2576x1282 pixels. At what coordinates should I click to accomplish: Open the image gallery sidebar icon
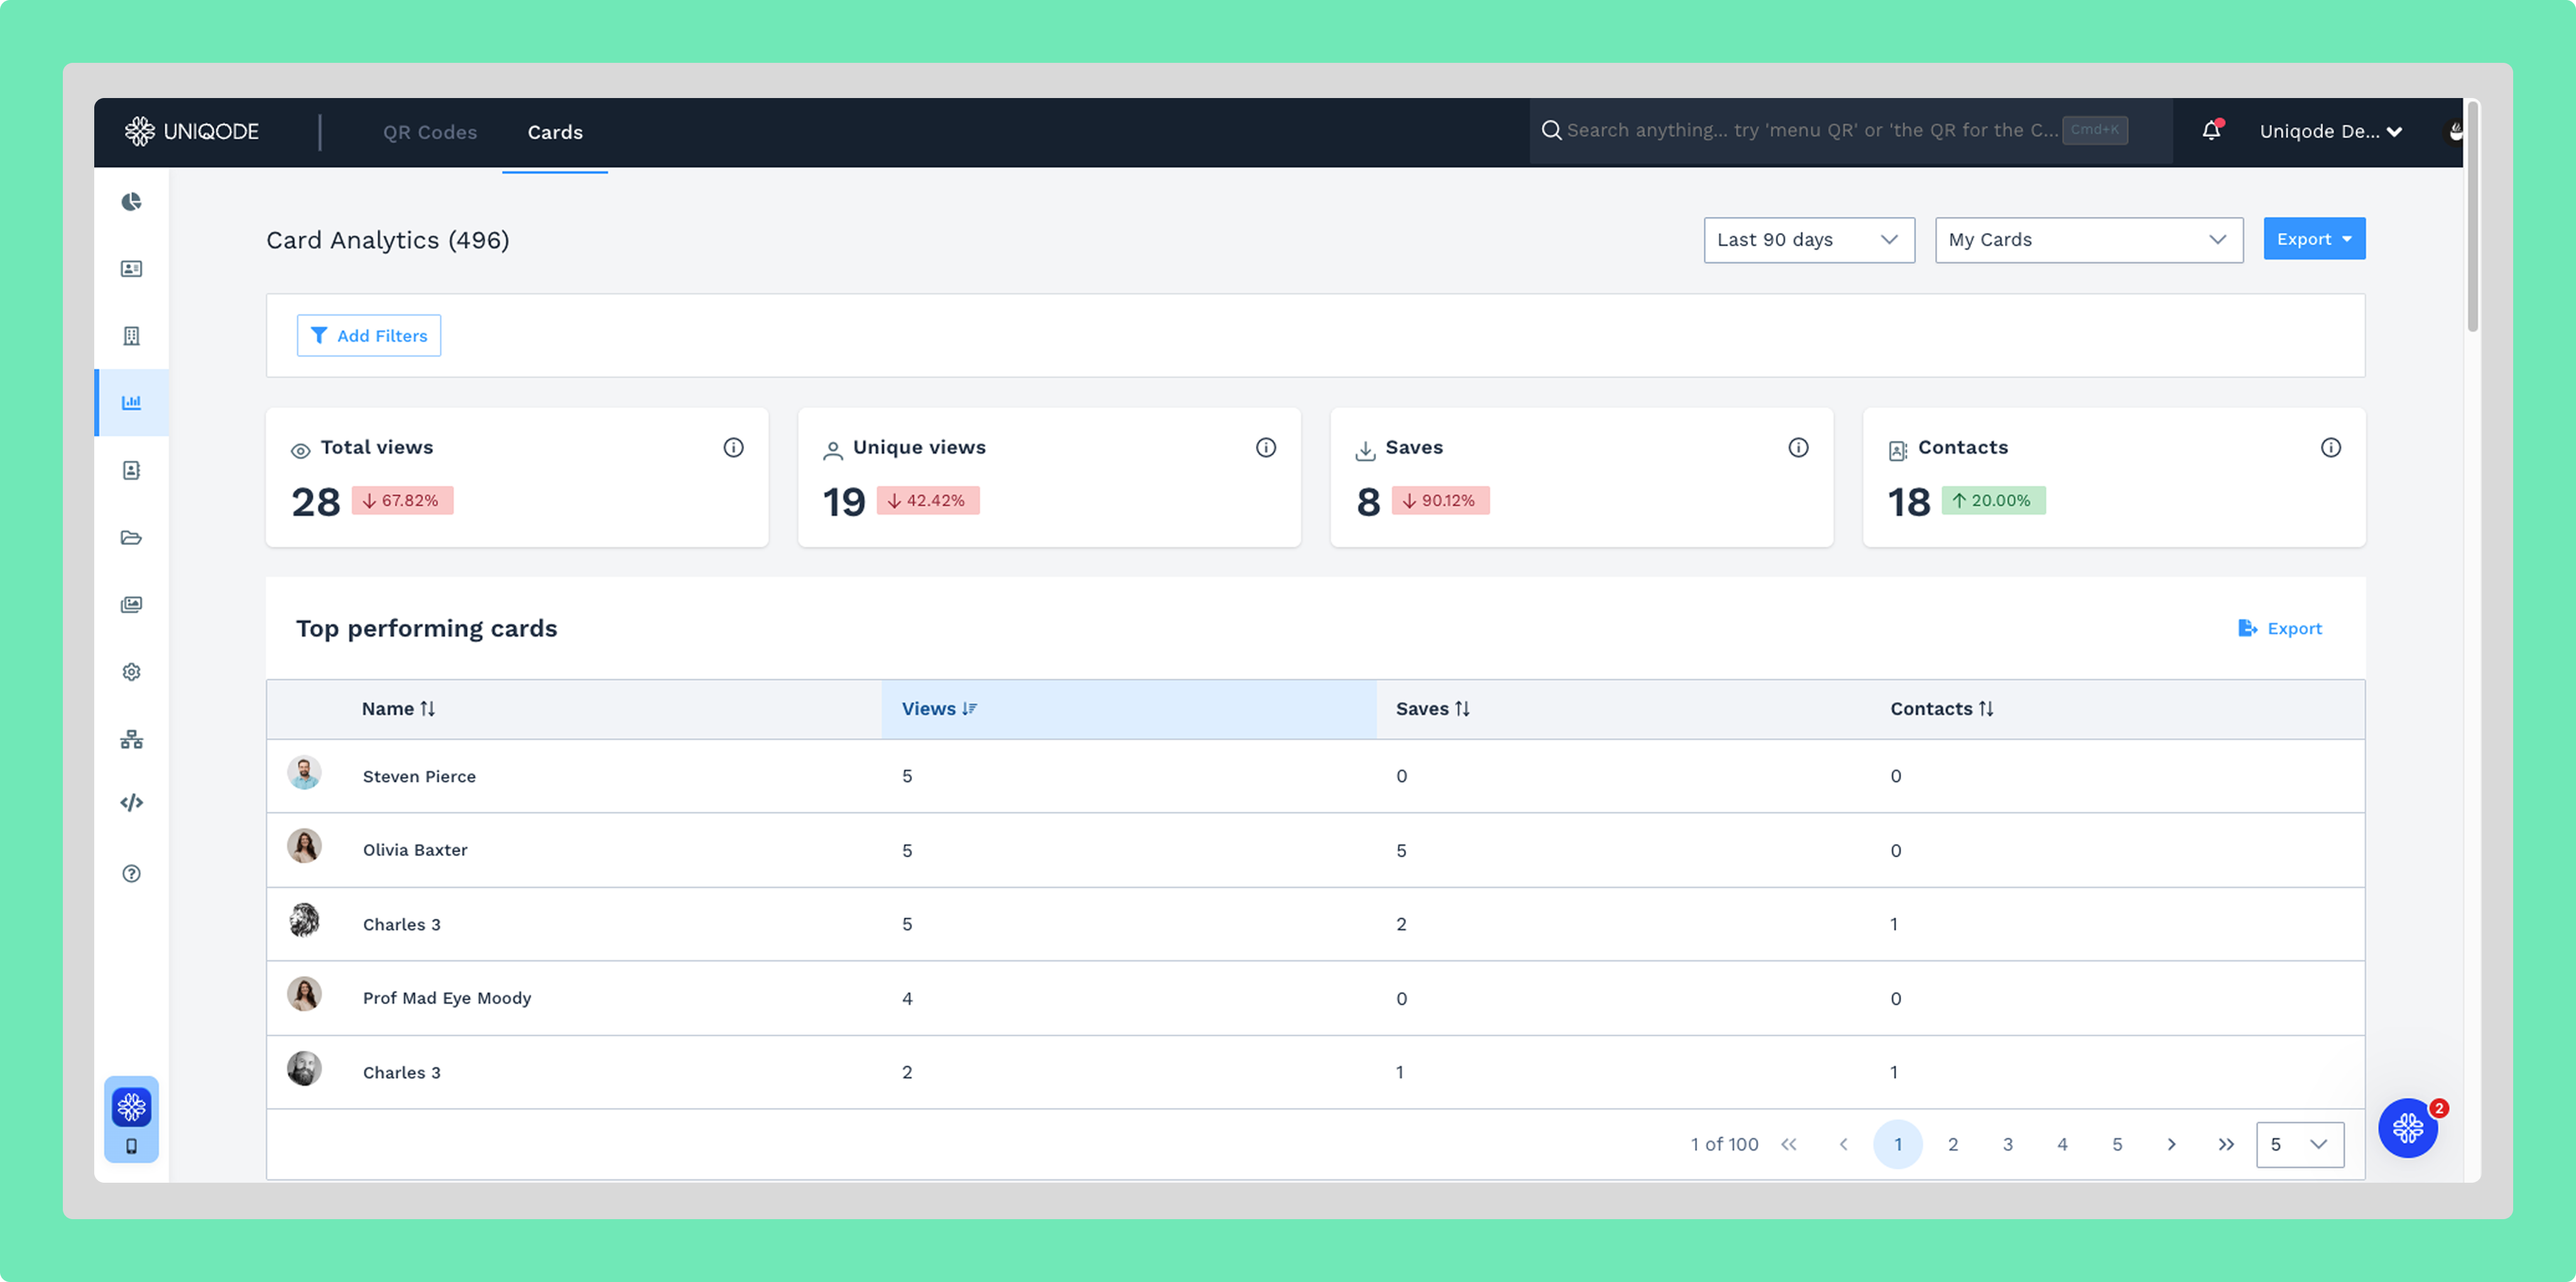click(x=131, y=605)
